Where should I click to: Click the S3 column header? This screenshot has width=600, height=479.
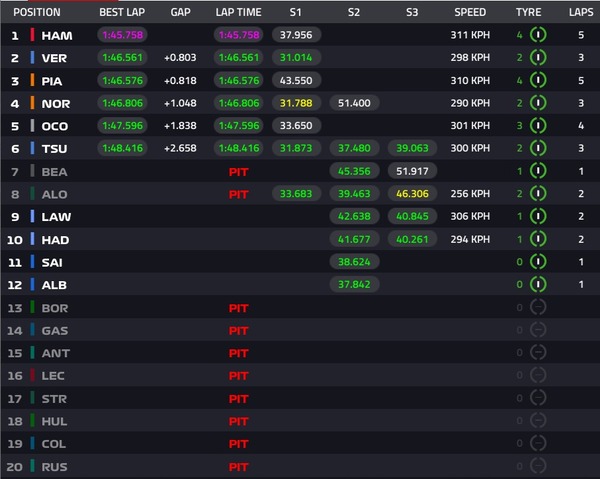(412, 12)
